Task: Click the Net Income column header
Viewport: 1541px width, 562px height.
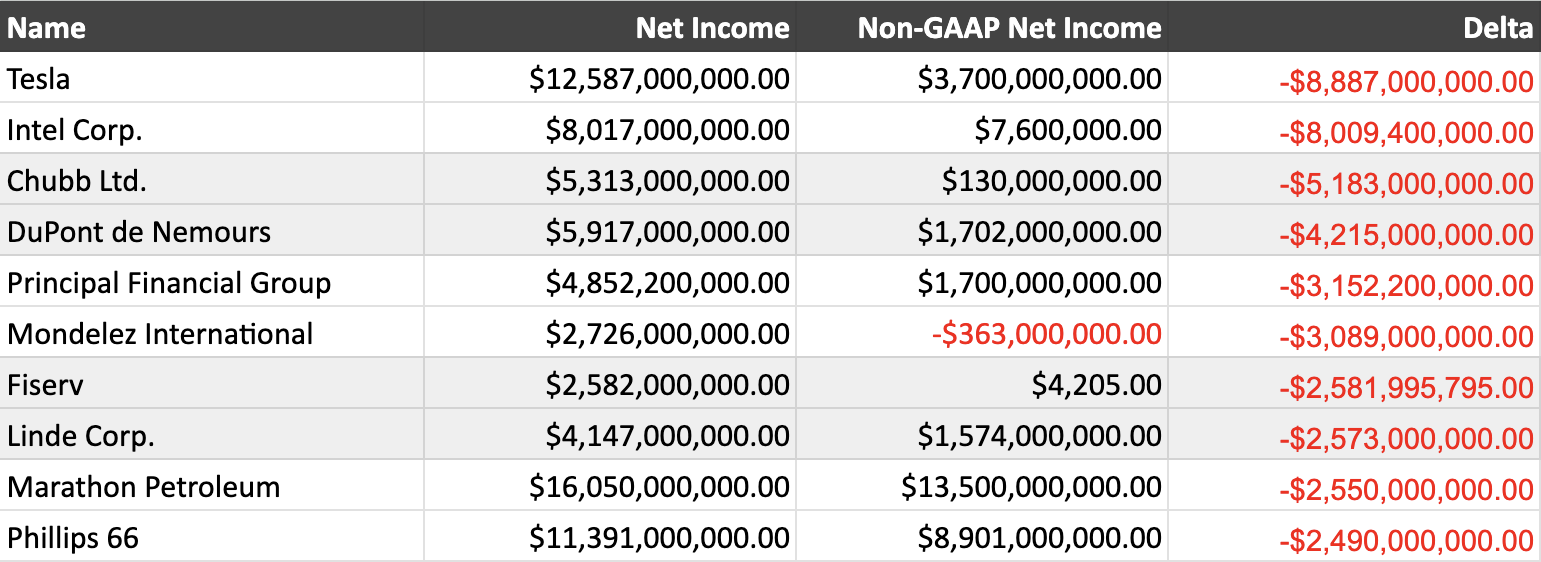Action: [712, 28]
